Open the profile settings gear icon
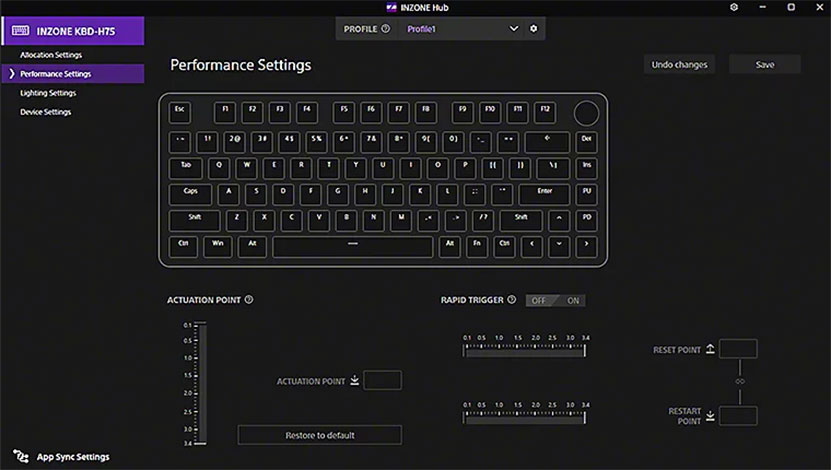This screenshot has width=831, height=470. [534, 29]
